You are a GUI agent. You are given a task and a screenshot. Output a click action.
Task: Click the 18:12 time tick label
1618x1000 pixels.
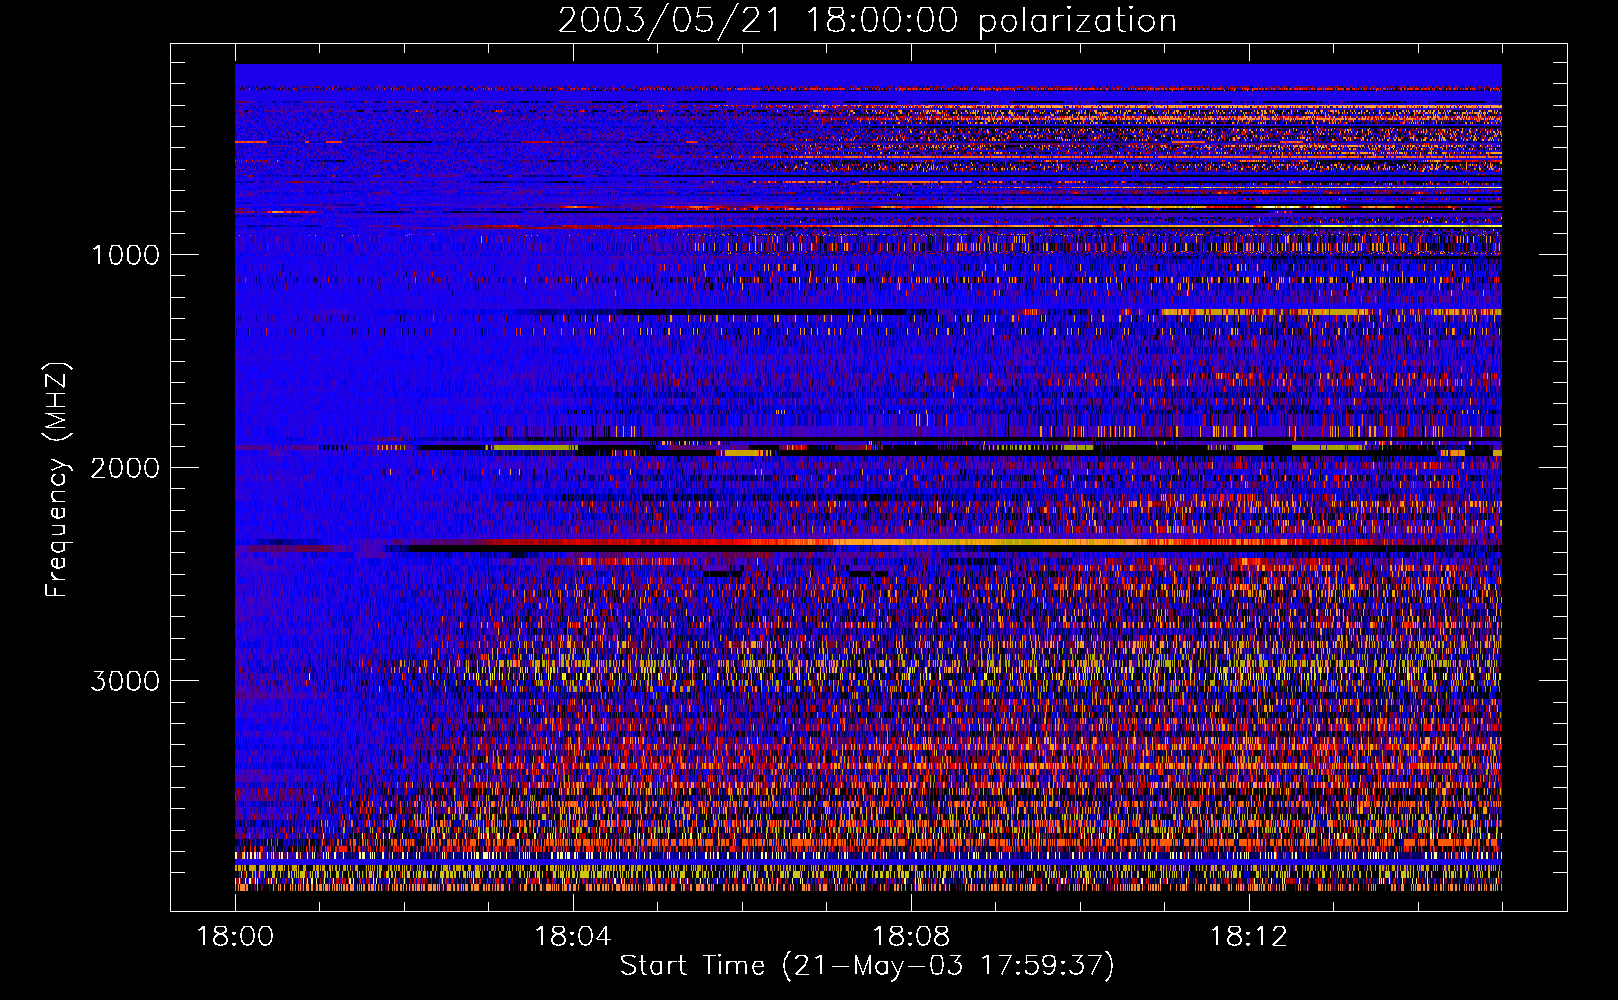[1248, 936]
